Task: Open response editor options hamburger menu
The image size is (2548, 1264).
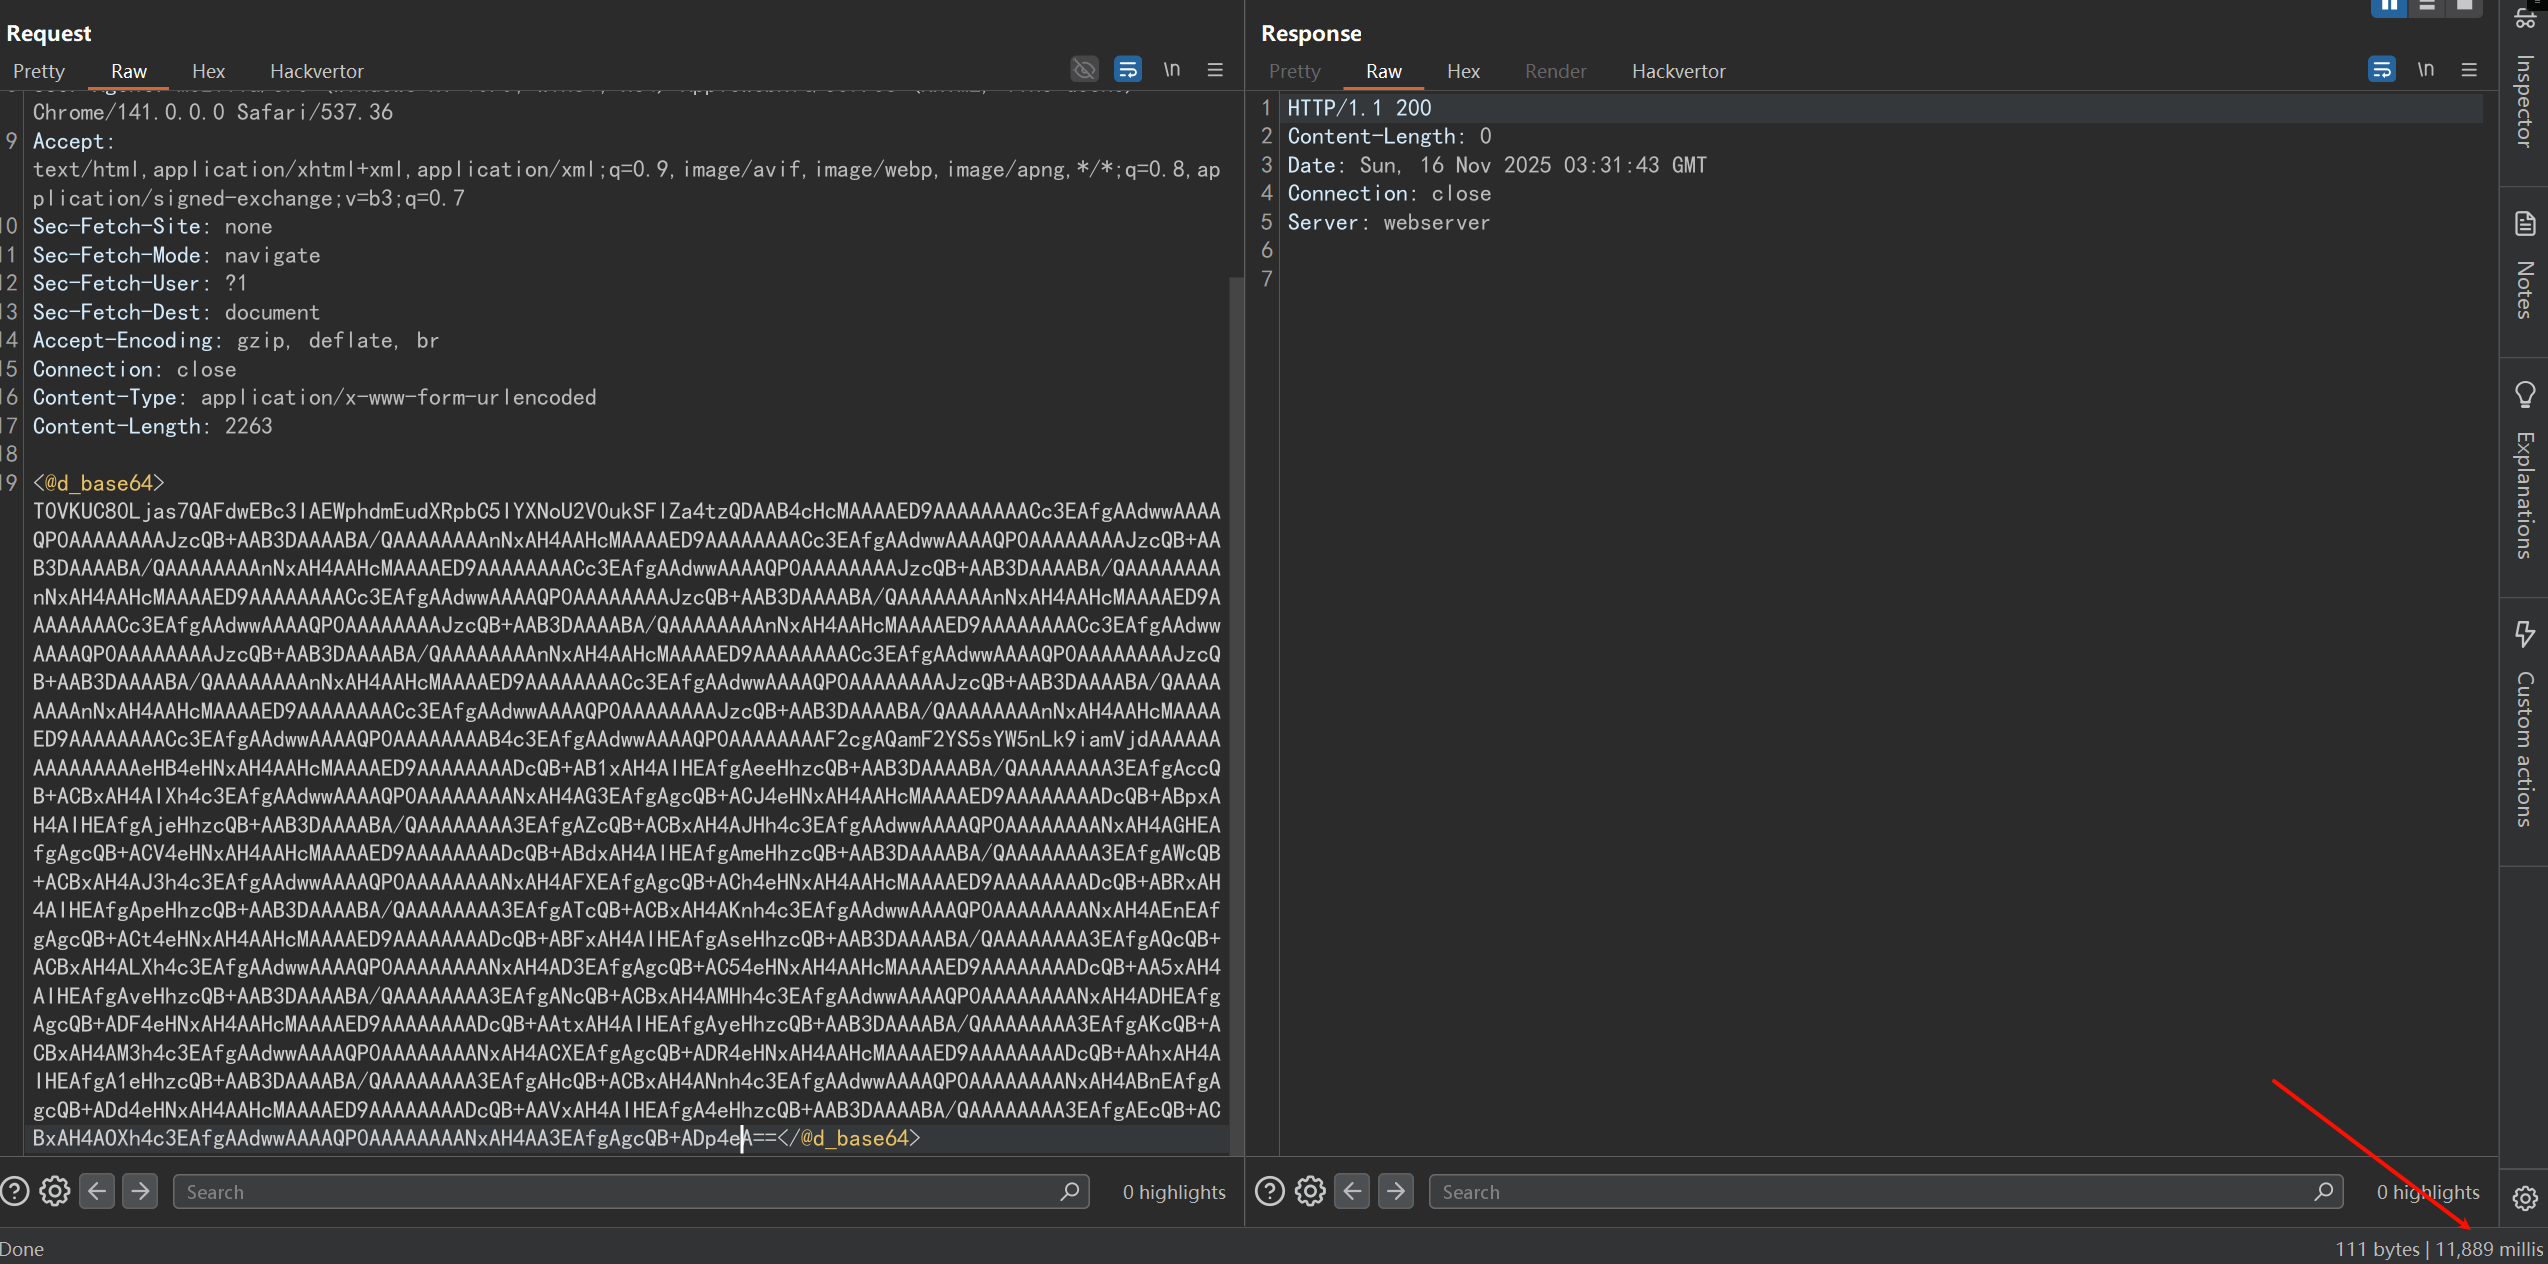Action: point(2469,69)
